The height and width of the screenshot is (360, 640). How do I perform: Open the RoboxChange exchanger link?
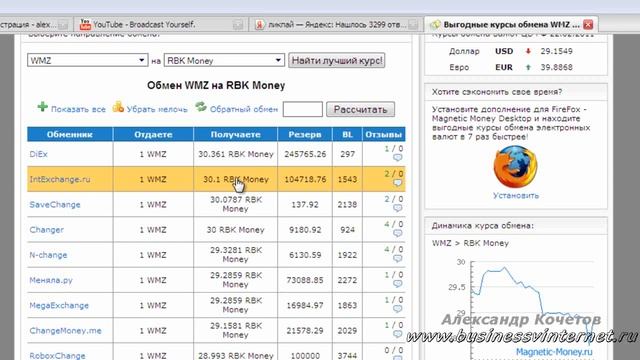[57, 356]
